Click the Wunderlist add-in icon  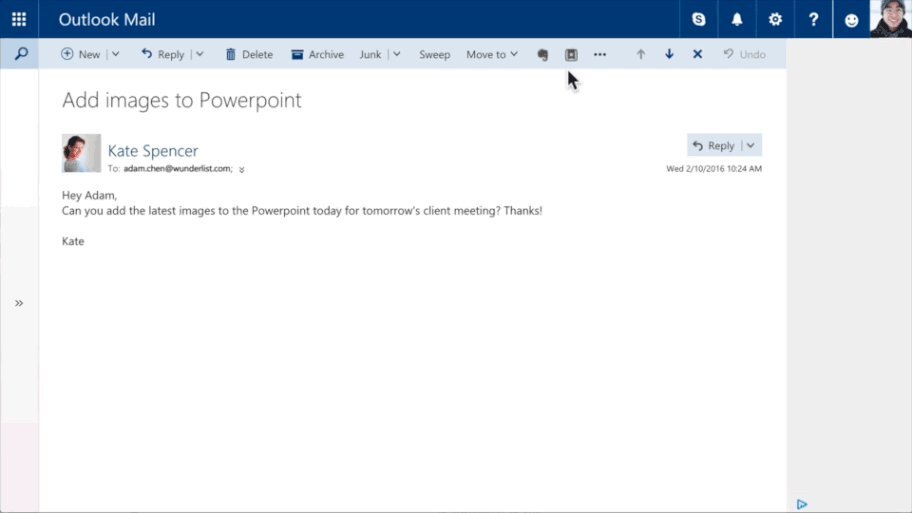[572, 55]
